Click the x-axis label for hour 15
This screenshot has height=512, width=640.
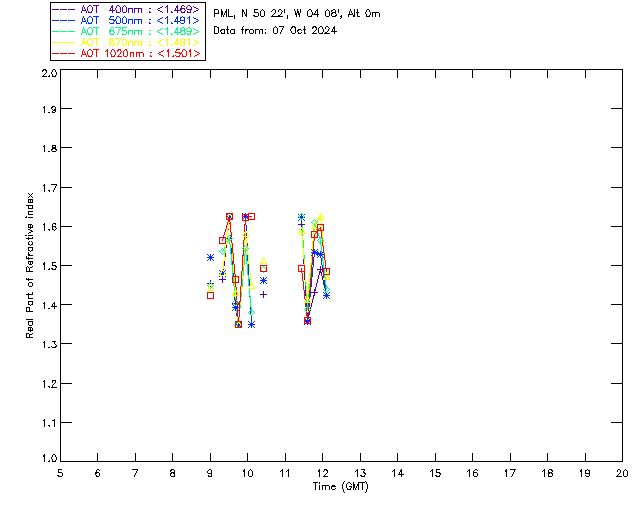[x=435, y=473]
